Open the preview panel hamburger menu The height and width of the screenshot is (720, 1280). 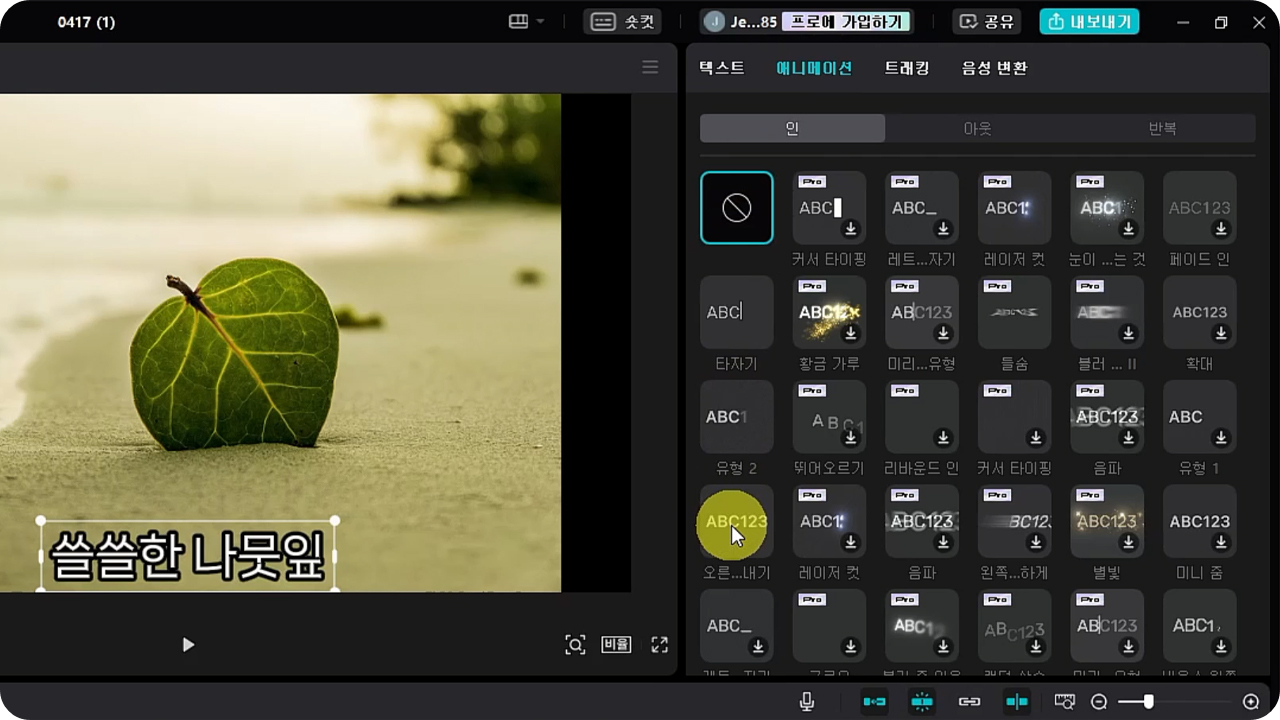(650, 67)
